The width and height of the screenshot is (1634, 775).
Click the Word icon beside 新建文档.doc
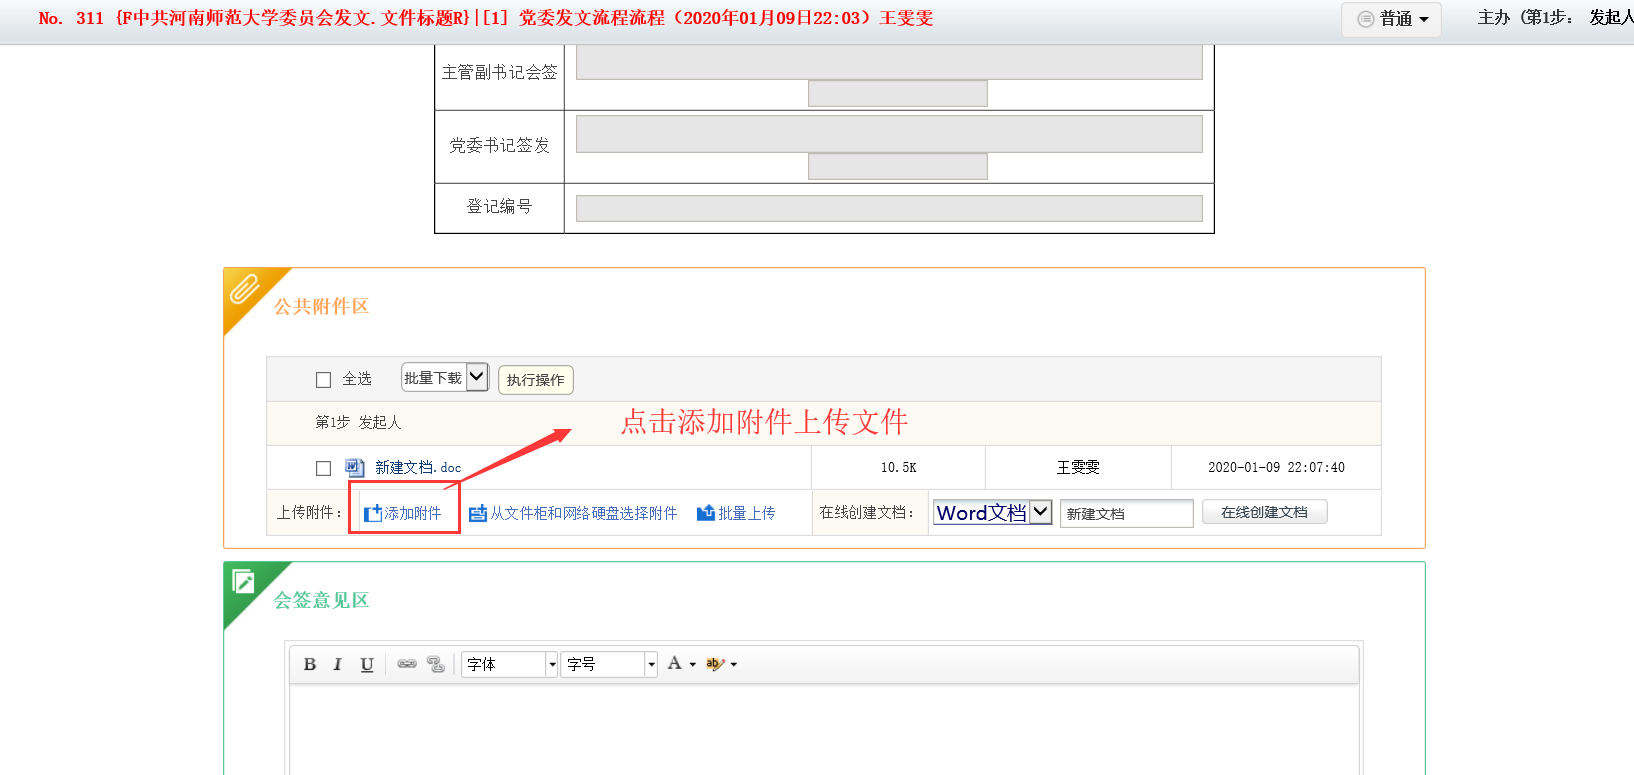354,467
